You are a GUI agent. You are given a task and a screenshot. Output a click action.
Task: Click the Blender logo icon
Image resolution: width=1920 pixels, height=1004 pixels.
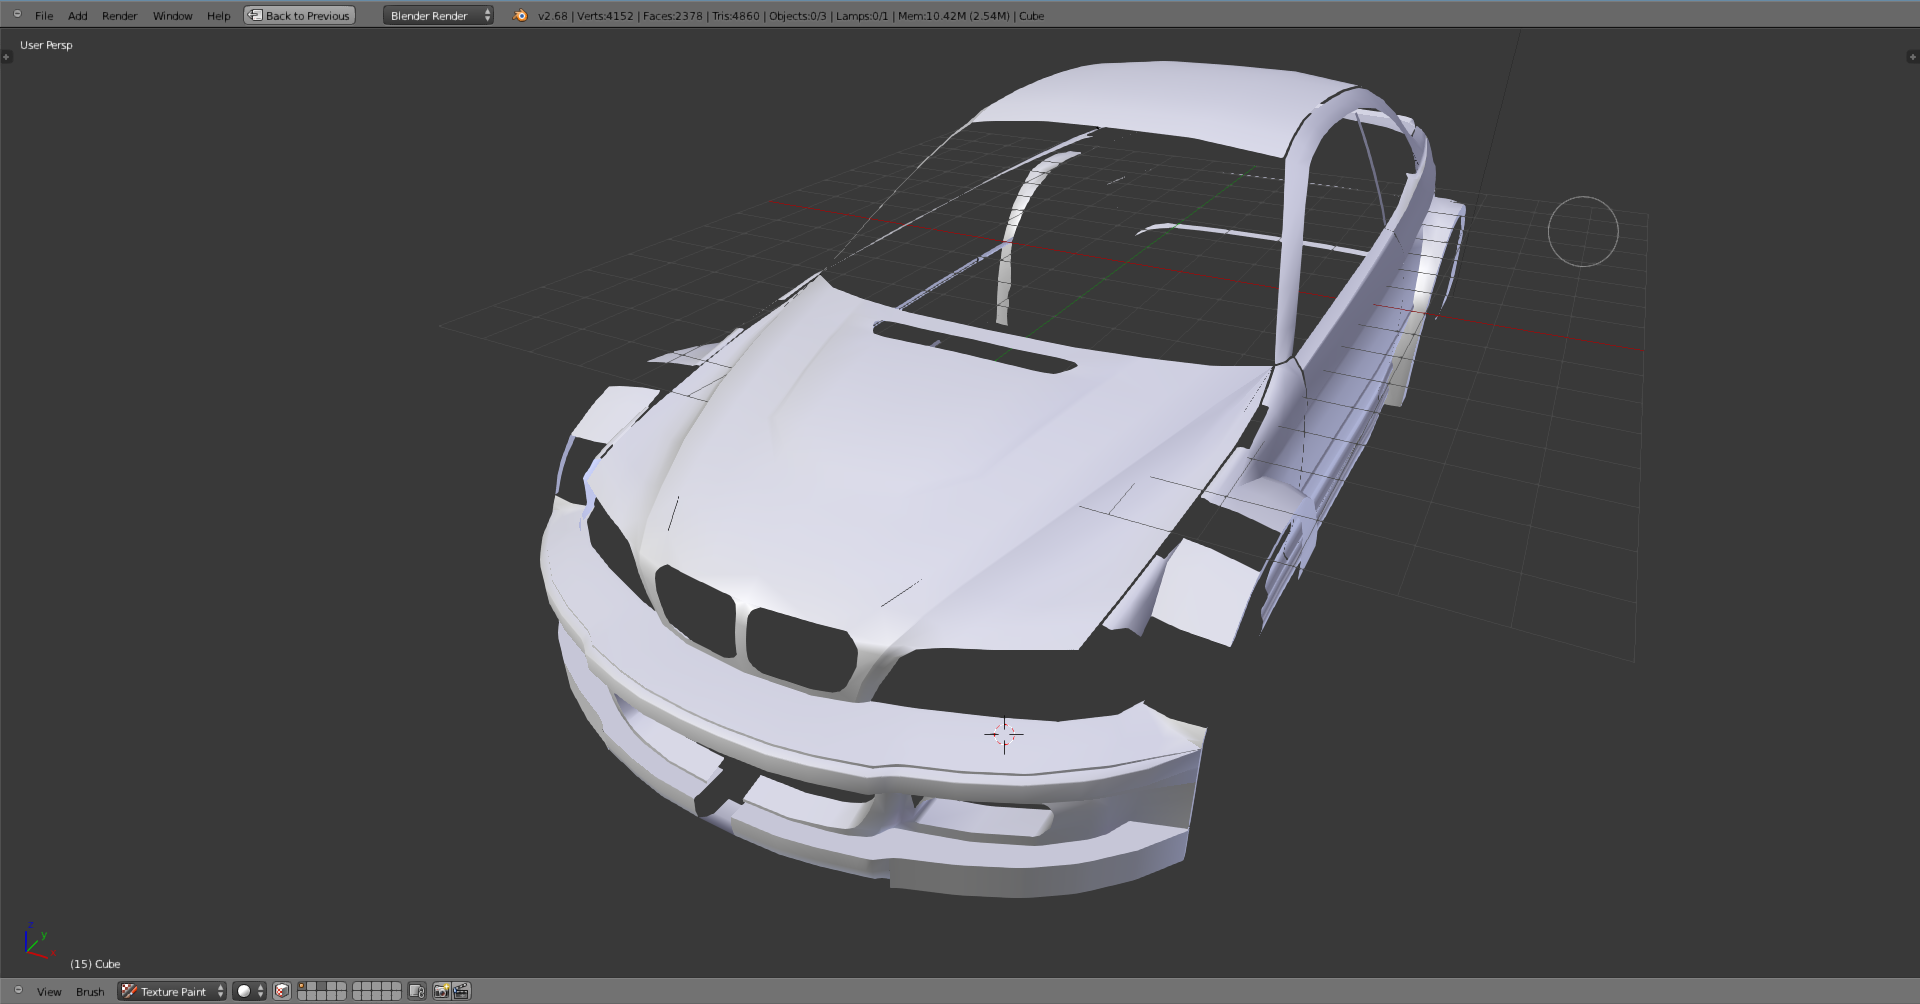click(x=520, y=15)
